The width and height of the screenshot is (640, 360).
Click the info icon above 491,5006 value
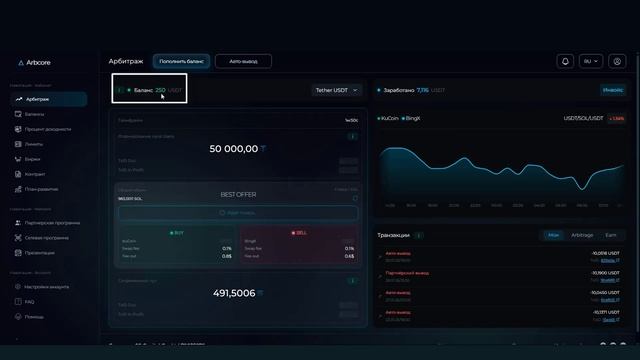[x=353, y=281]
